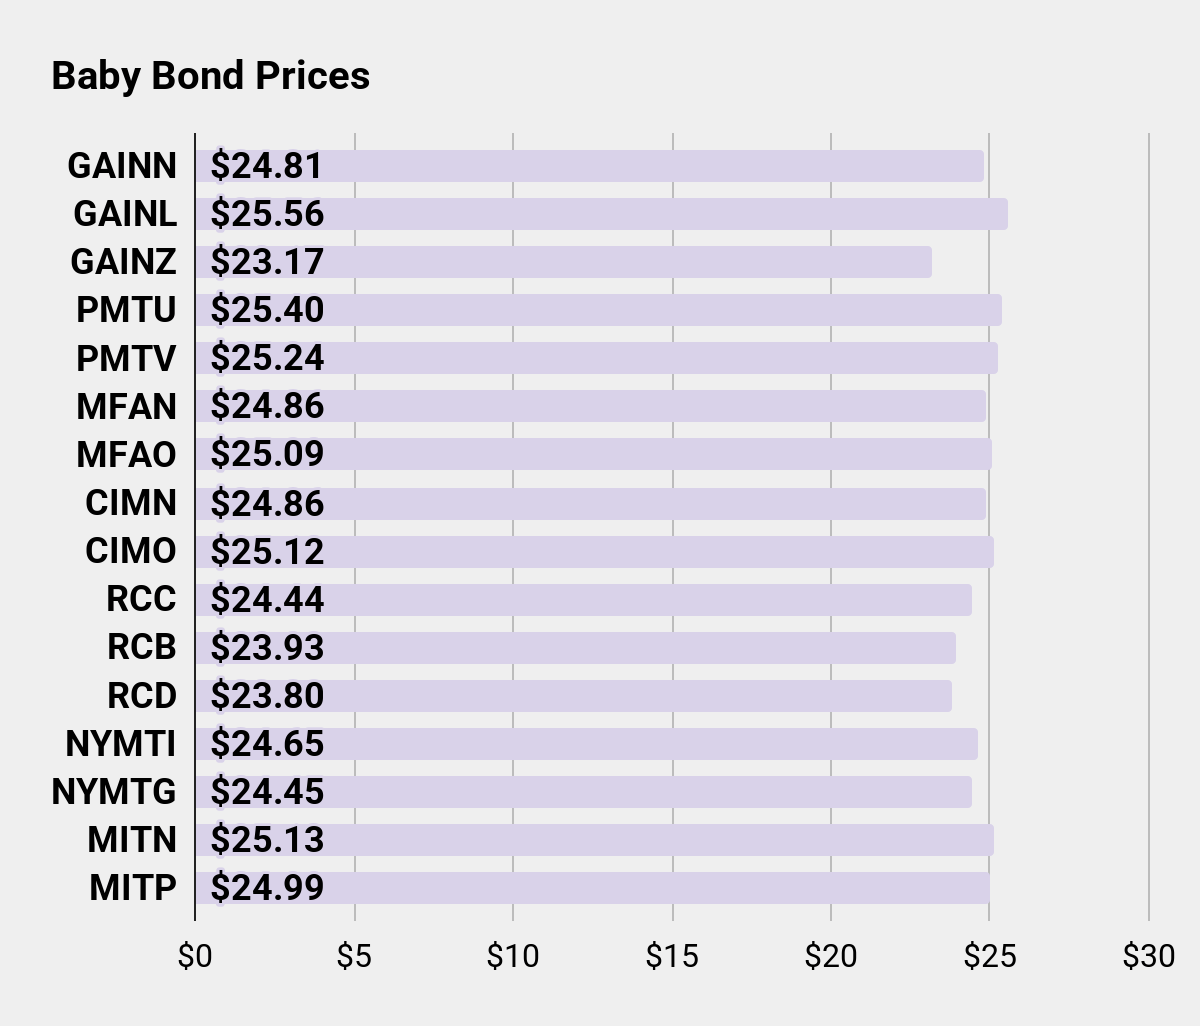Viewport: 1200px width, 1026px height.
Task: Select the GAINN bar showing $24.81
Action: click(x=590, y=166)
